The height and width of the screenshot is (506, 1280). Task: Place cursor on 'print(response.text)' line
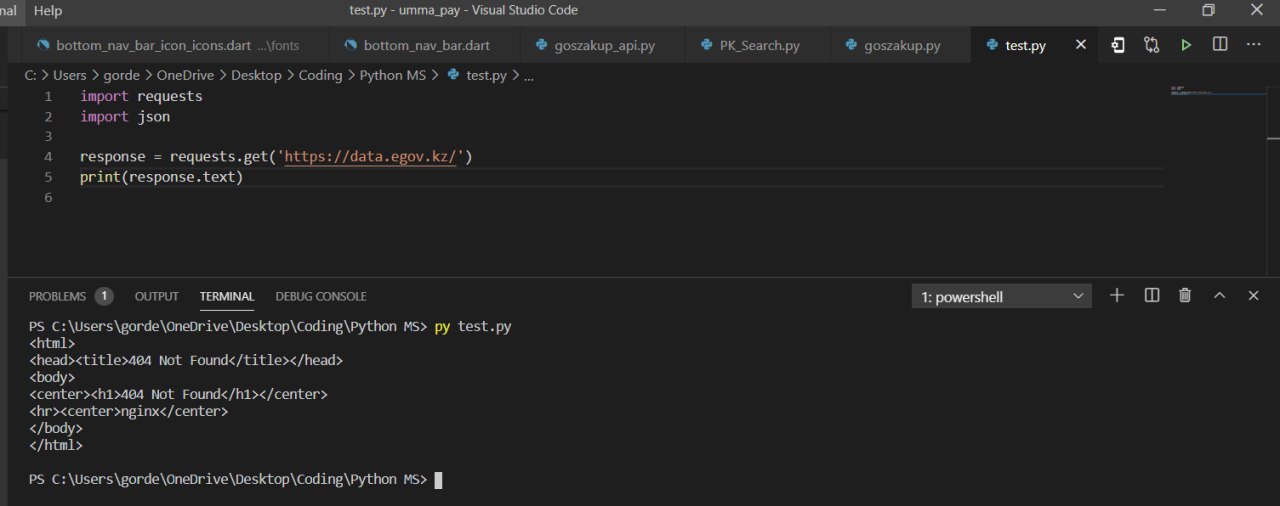(162, 177)
